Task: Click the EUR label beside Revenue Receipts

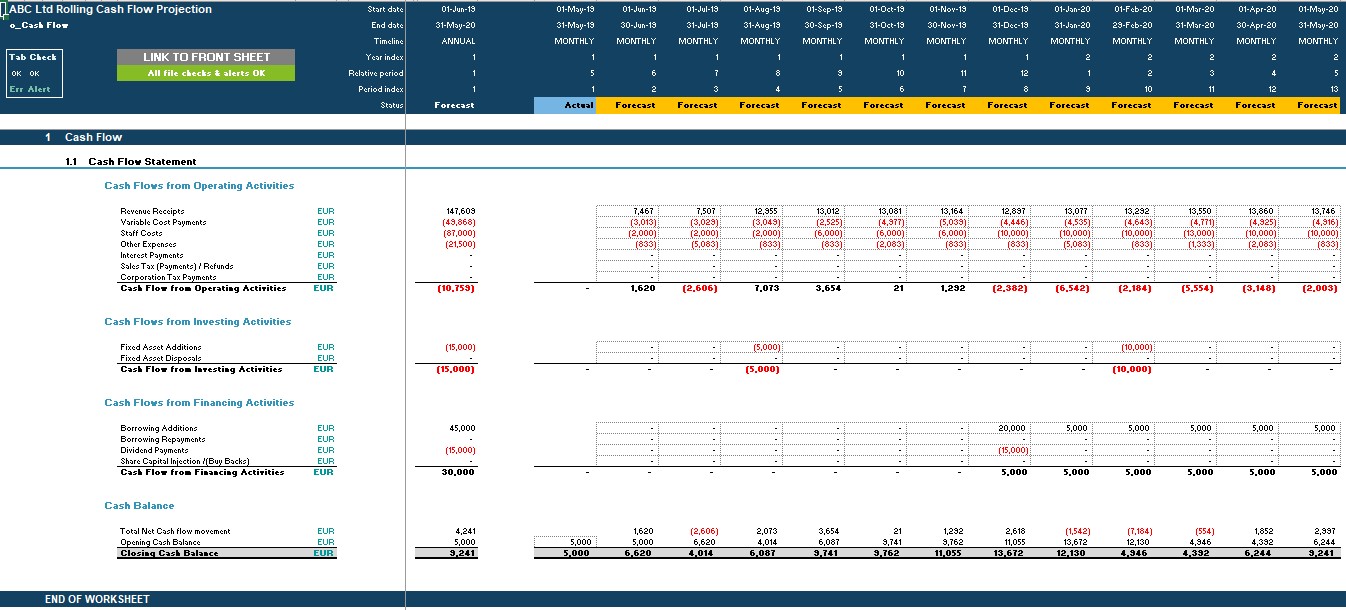Action: point(325,211)
